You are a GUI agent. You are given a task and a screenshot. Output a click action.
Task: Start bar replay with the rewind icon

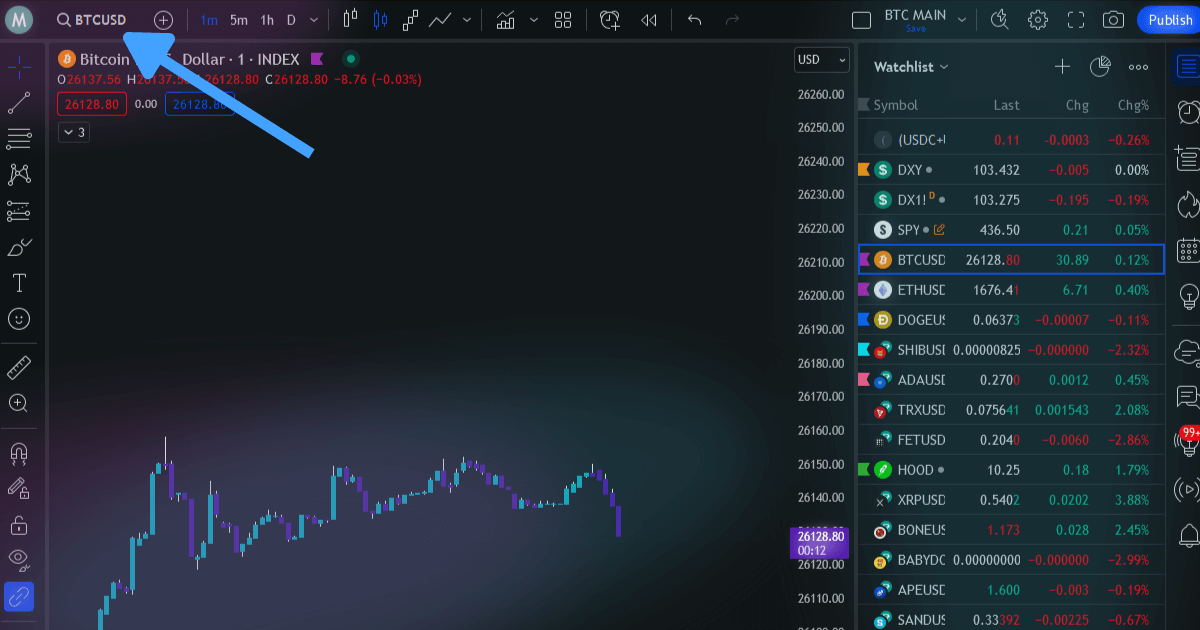coord(649,20)
